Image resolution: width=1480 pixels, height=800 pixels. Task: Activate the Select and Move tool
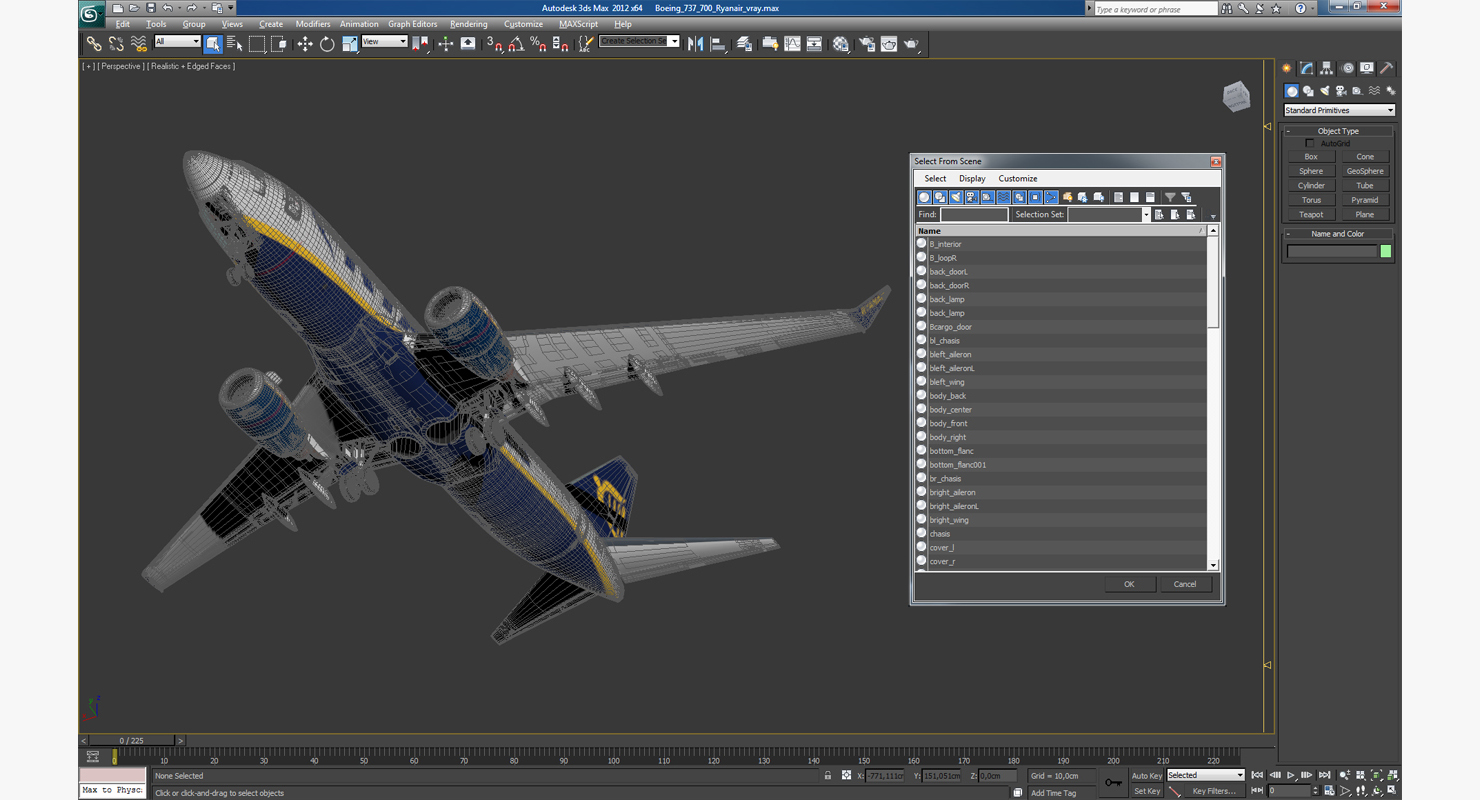(305, 44)
